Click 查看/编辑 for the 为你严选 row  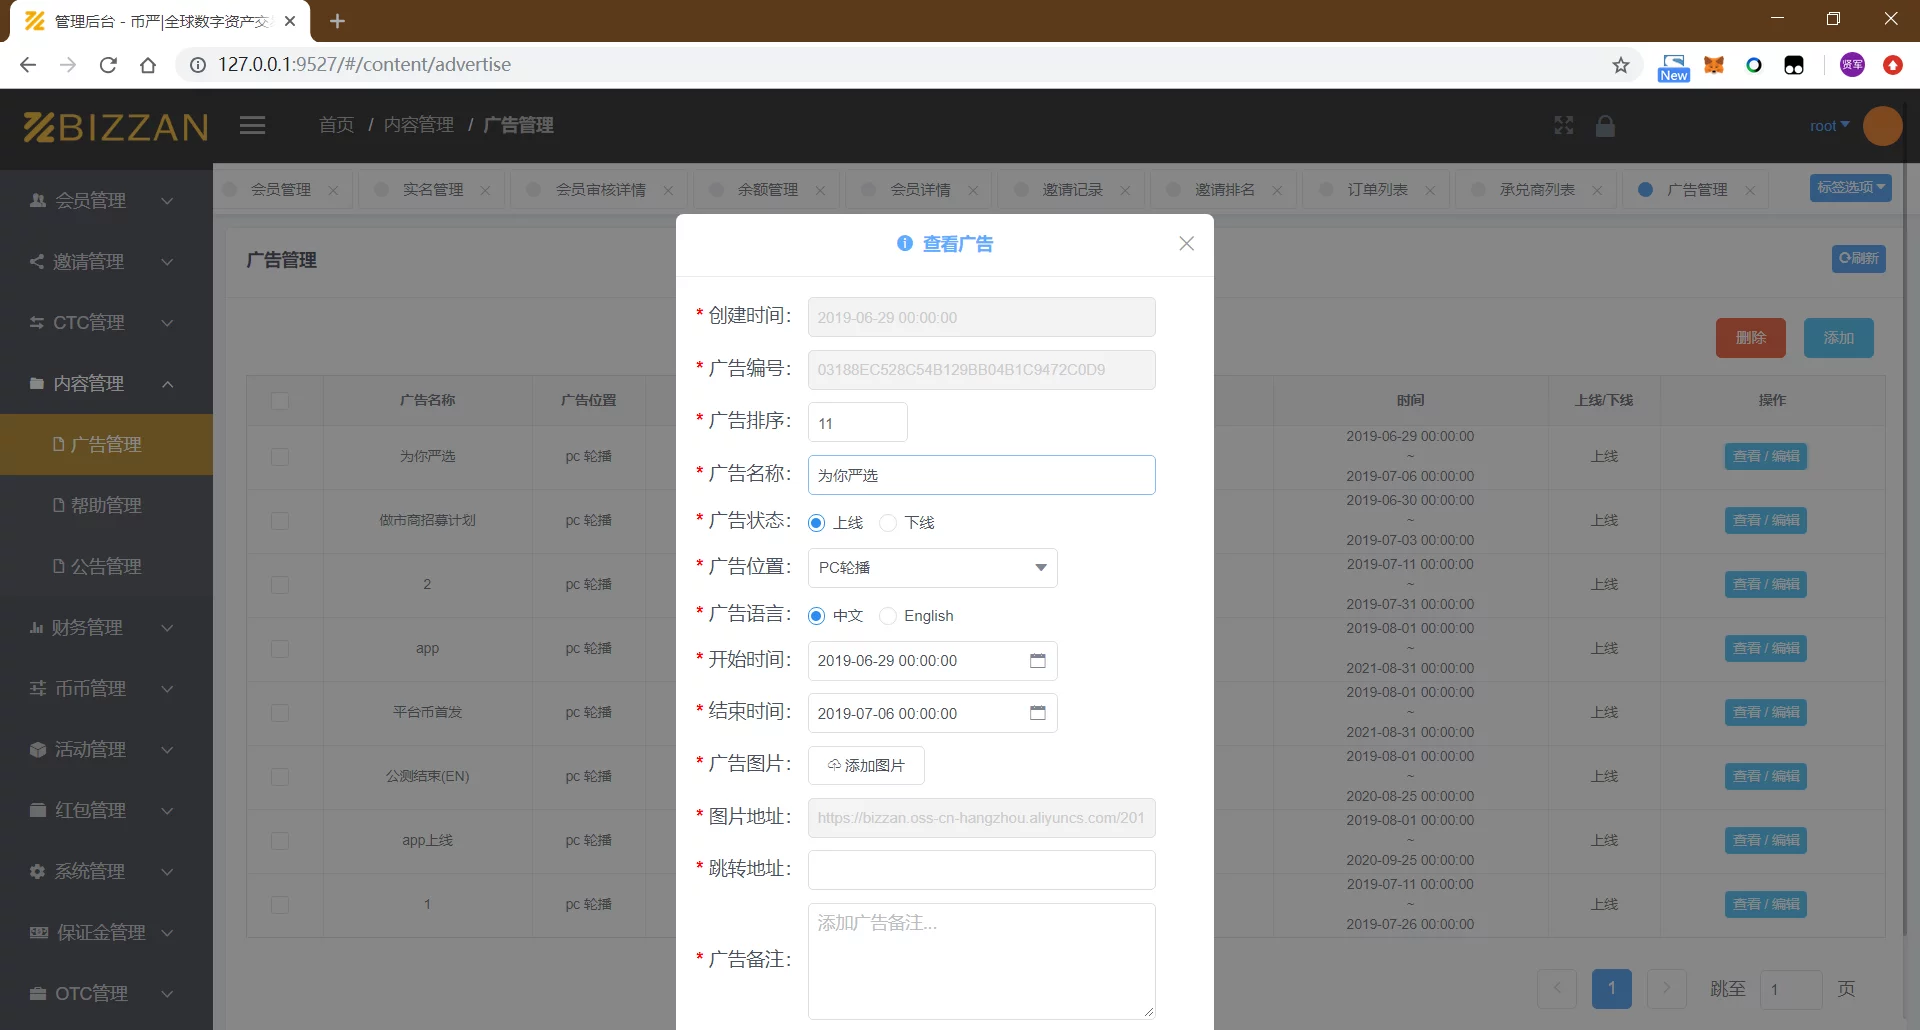(x=1766, y=456)
